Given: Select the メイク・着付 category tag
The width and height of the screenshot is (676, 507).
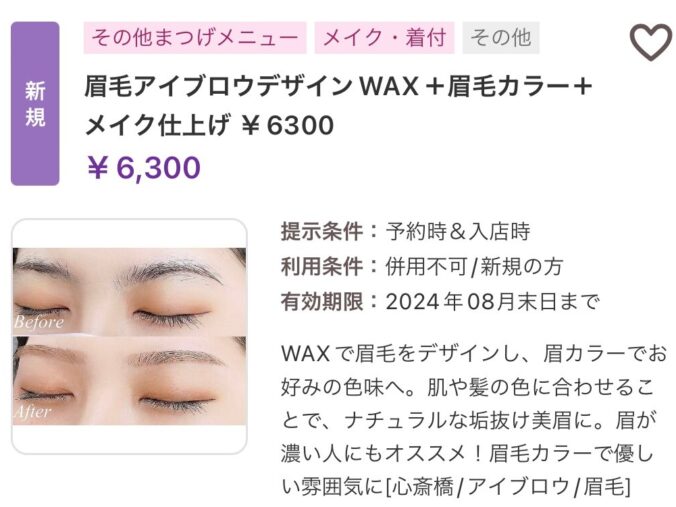Looking at the screenshot, I should coord(384,38).
